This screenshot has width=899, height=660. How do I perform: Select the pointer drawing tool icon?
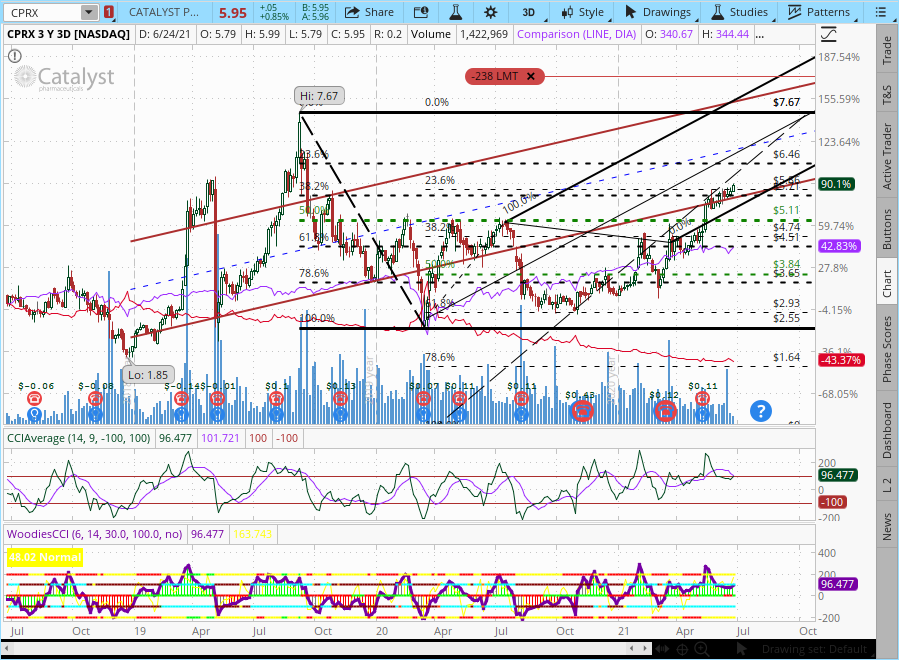tap(741, 649)
